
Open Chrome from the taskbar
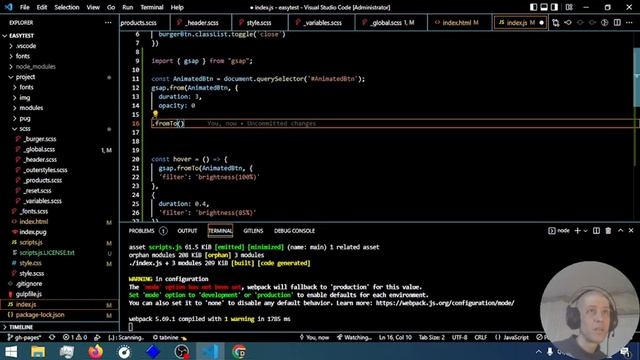point(239,351)
